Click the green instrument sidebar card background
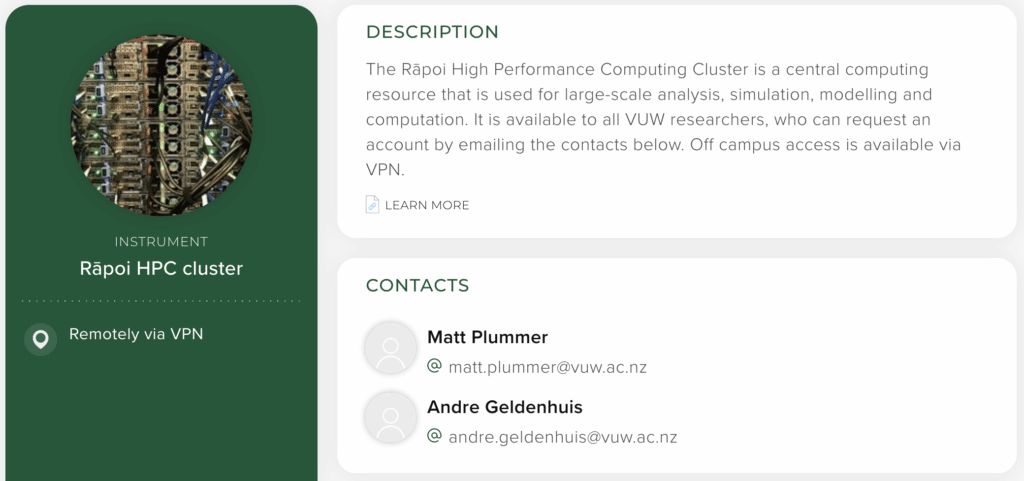The width and height of the screenshot is (1024, 481). coord(161,418)
